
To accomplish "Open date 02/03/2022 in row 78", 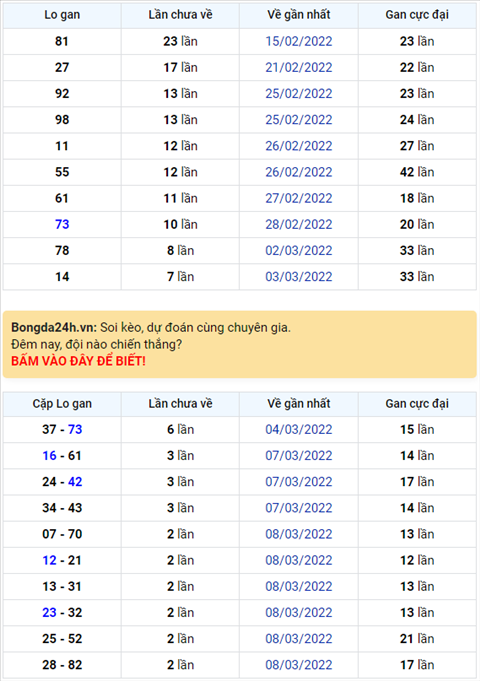I will tap(299, 251).
